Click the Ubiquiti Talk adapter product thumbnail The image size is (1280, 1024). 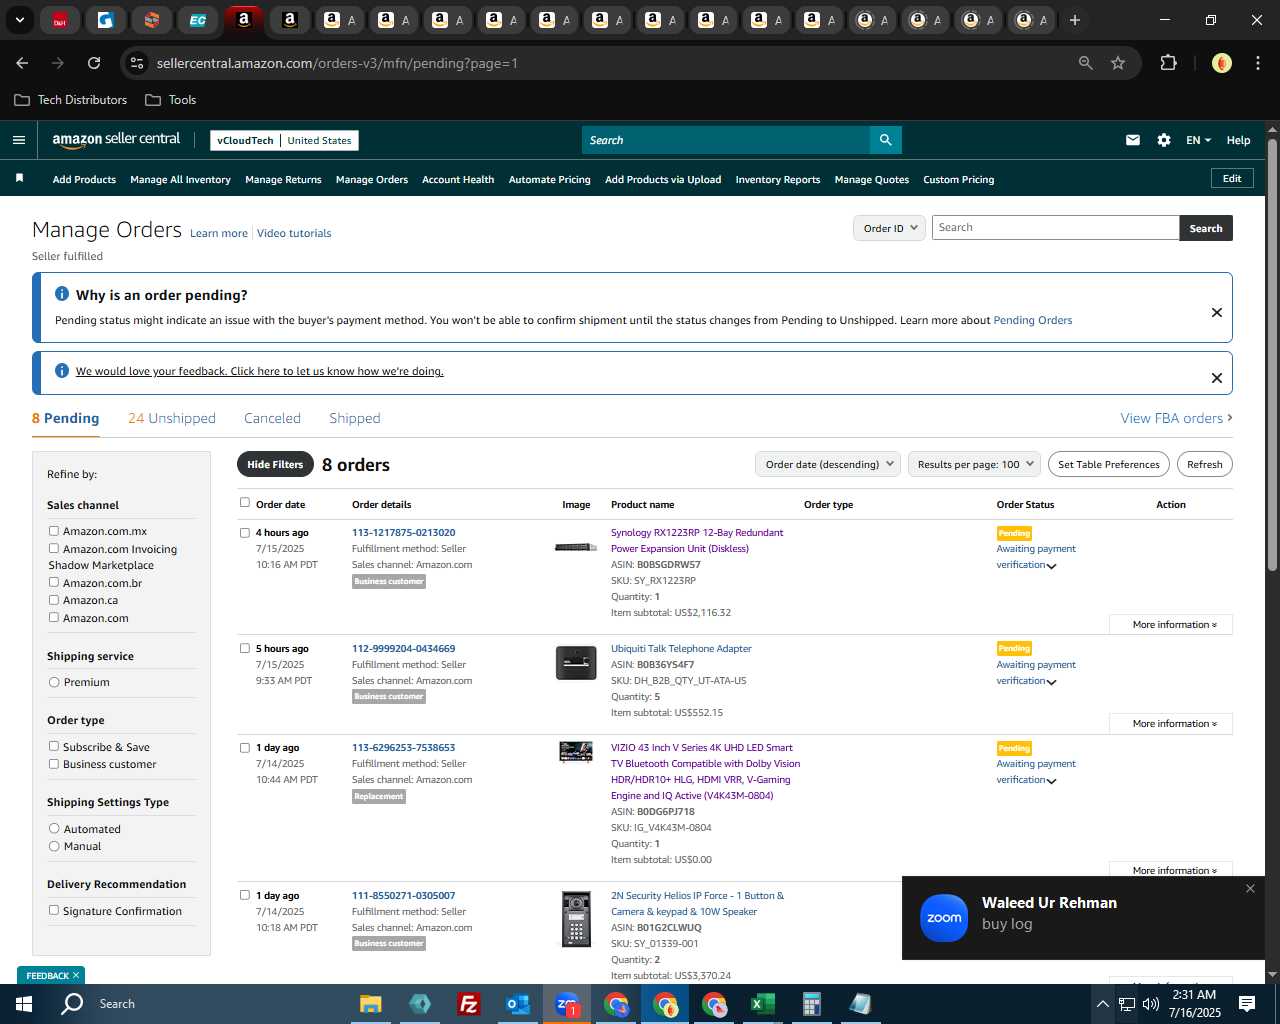coord(576,663)
